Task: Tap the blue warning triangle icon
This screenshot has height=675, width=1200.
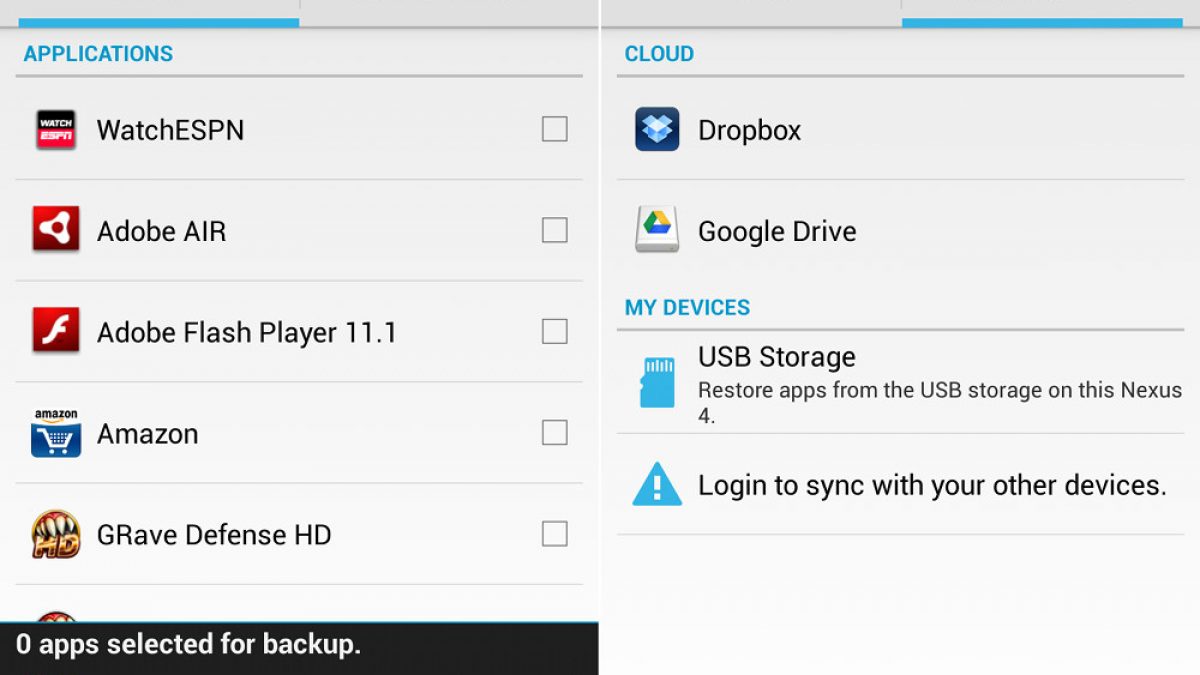Action: (657, 486)
